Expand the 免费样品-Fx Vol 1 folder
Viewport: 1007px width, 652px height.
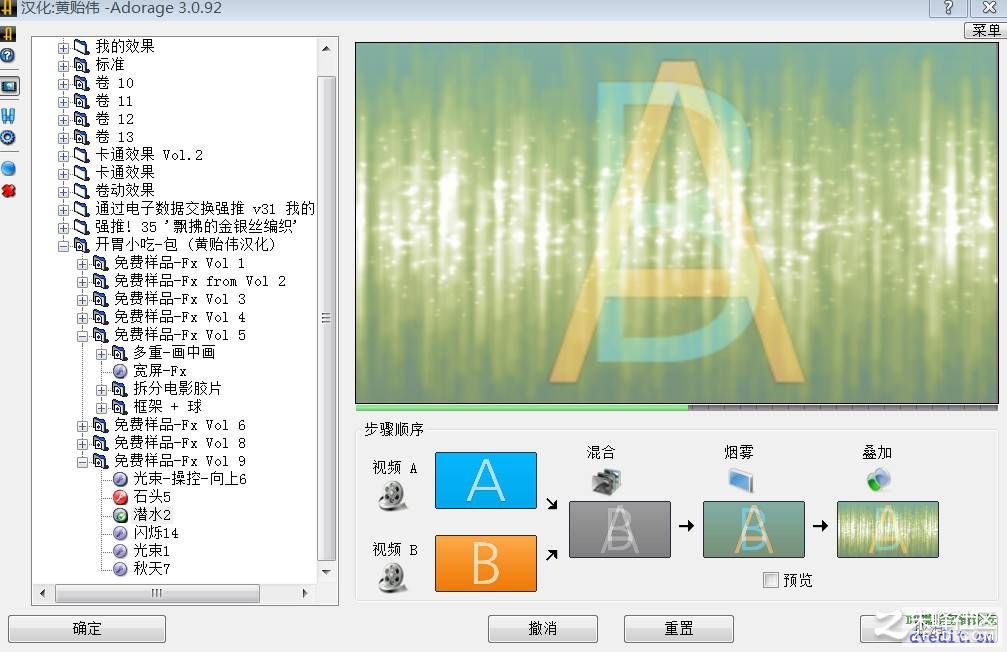point(82,263)
